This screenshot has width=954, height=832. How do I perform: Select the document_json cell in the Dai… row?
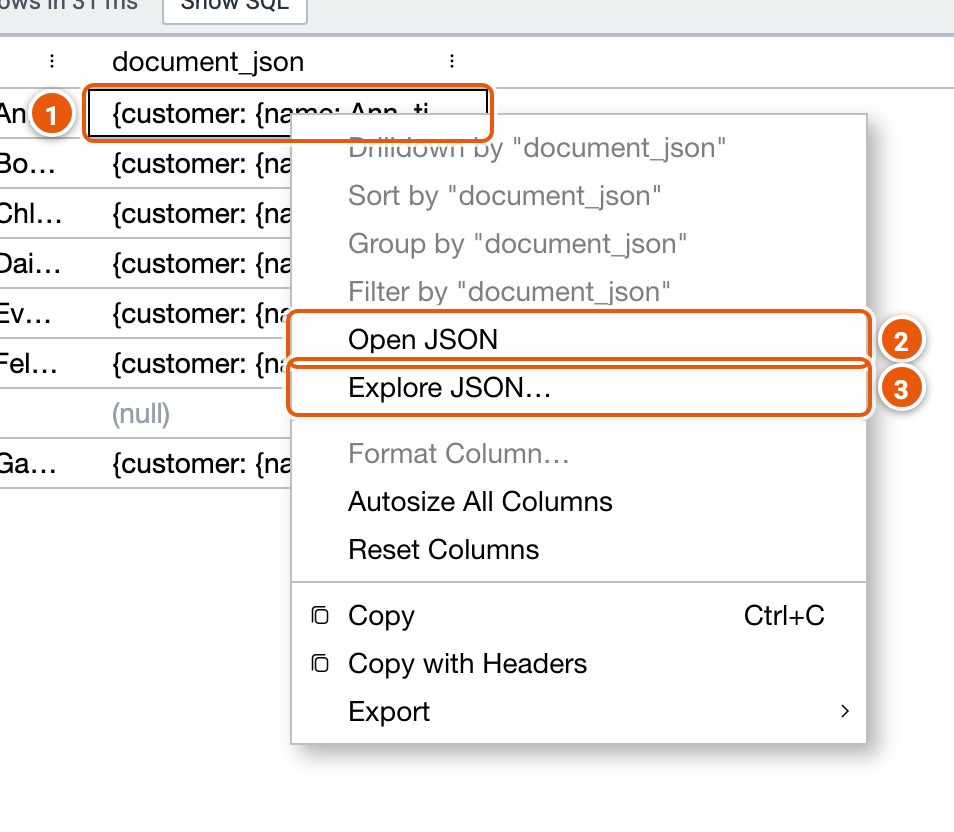coord(189,264)
